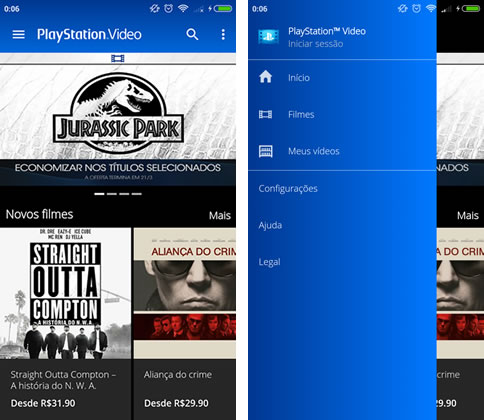Tap the home icon beside Início
Viewport: 484px width, 420px height.
265,77
